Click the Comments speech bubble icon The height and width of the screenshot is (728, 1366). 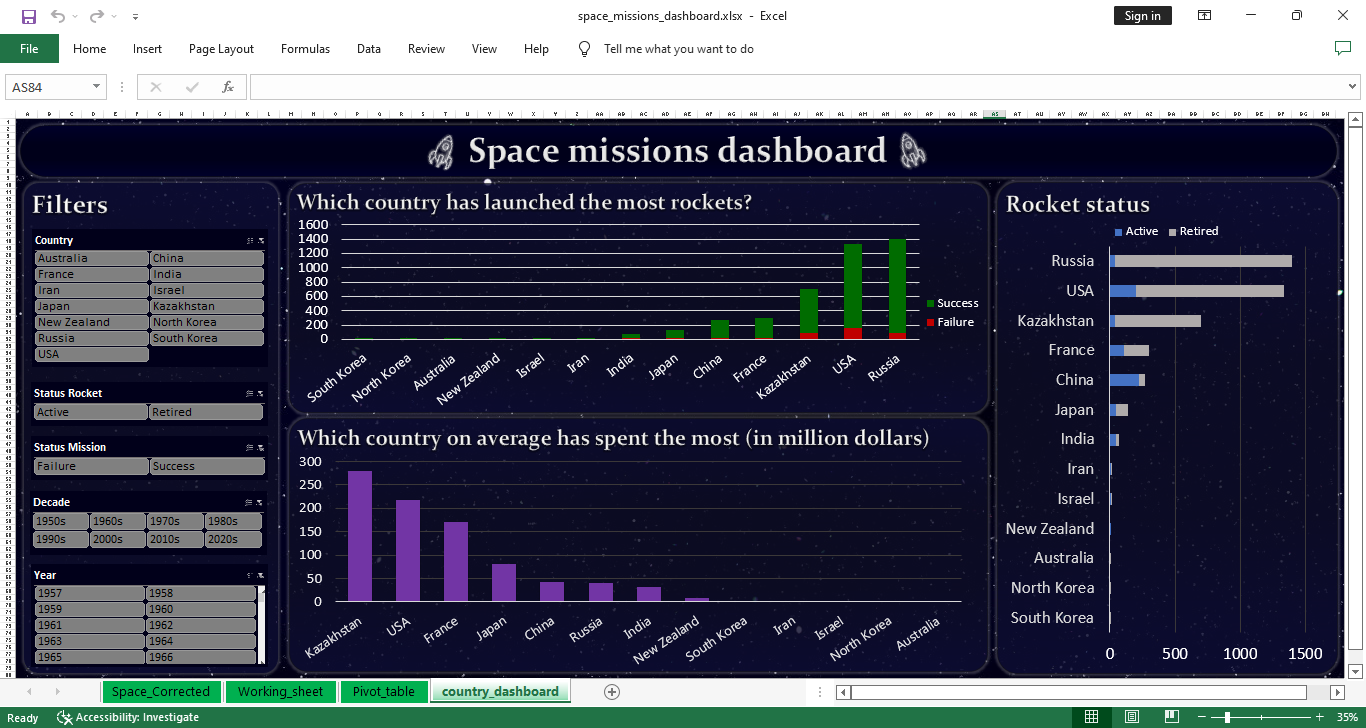1342,49
